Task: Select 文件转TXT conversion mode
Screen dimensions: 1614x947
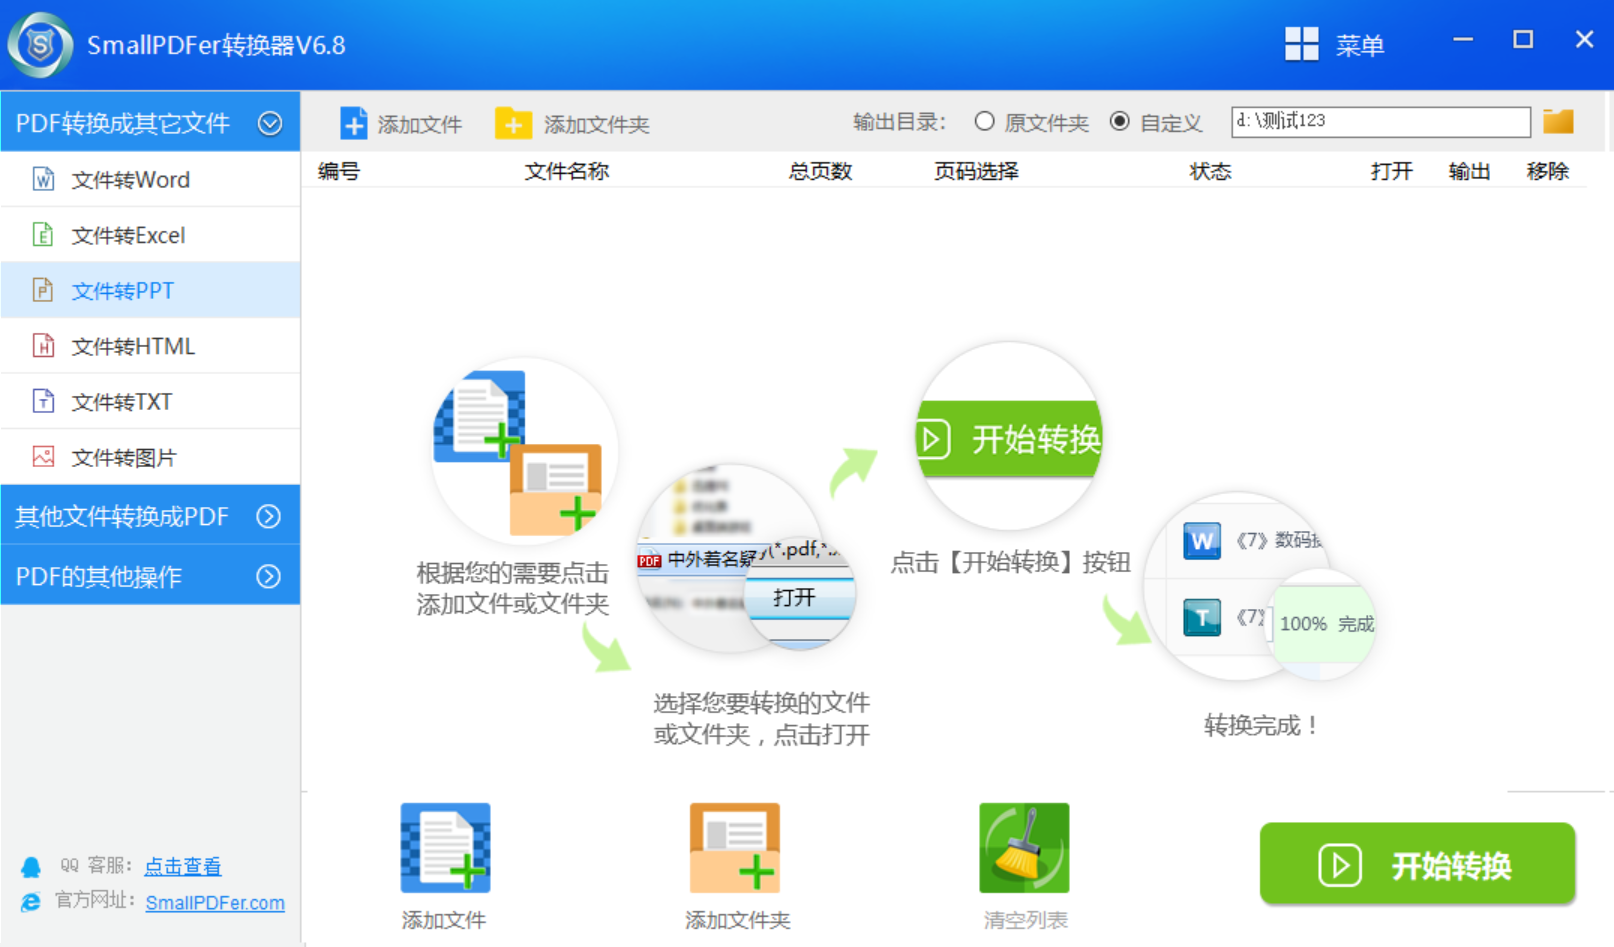Action: click(150, 401)
